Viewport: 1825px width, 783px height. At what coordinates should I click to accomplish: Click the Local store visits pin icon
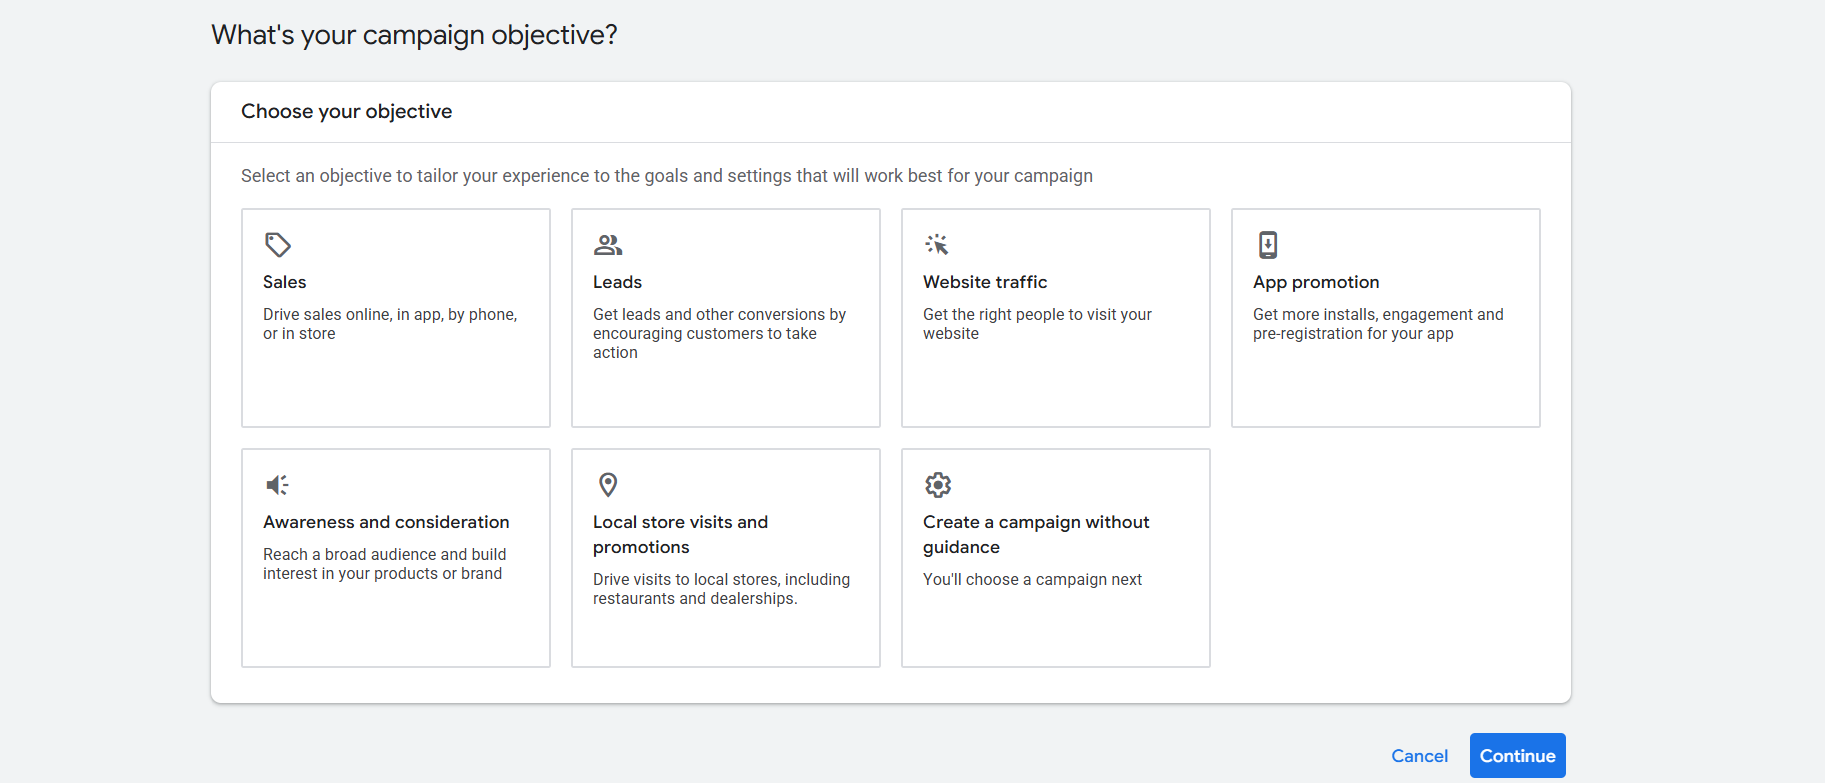point(608,485)
